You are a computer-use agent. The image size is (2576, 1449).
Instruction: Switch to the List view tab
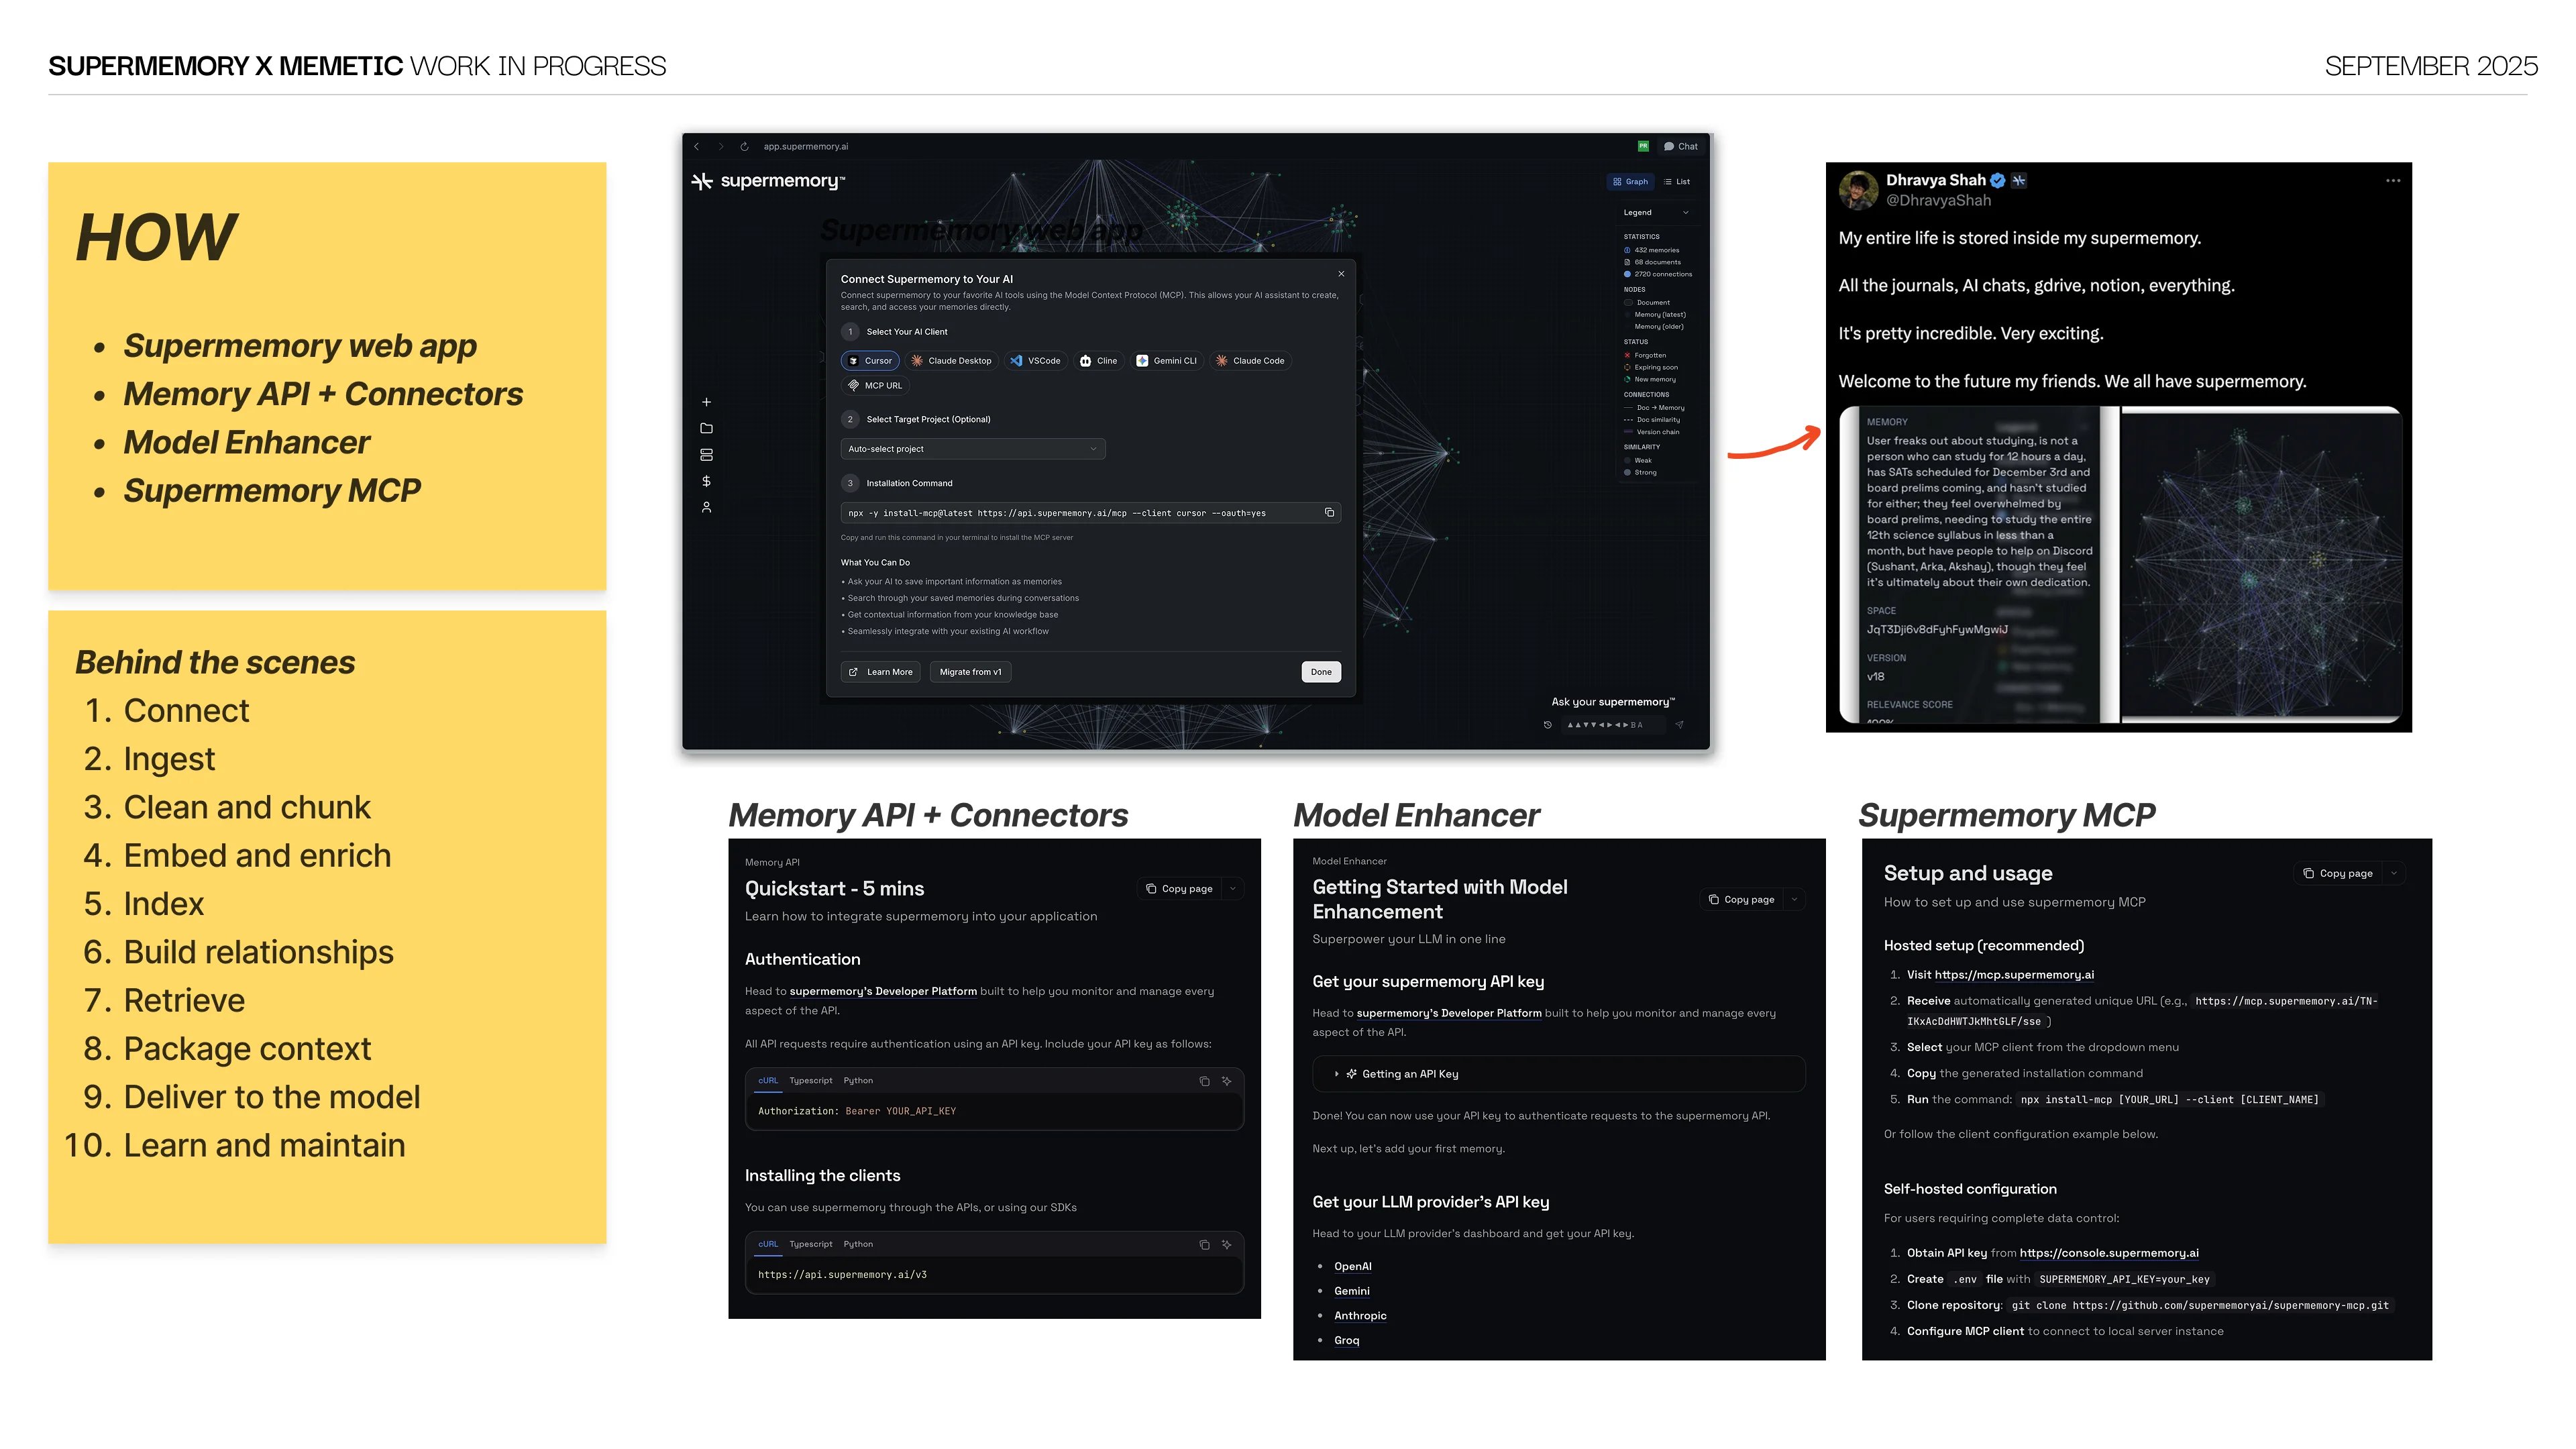coord(1677,182)
